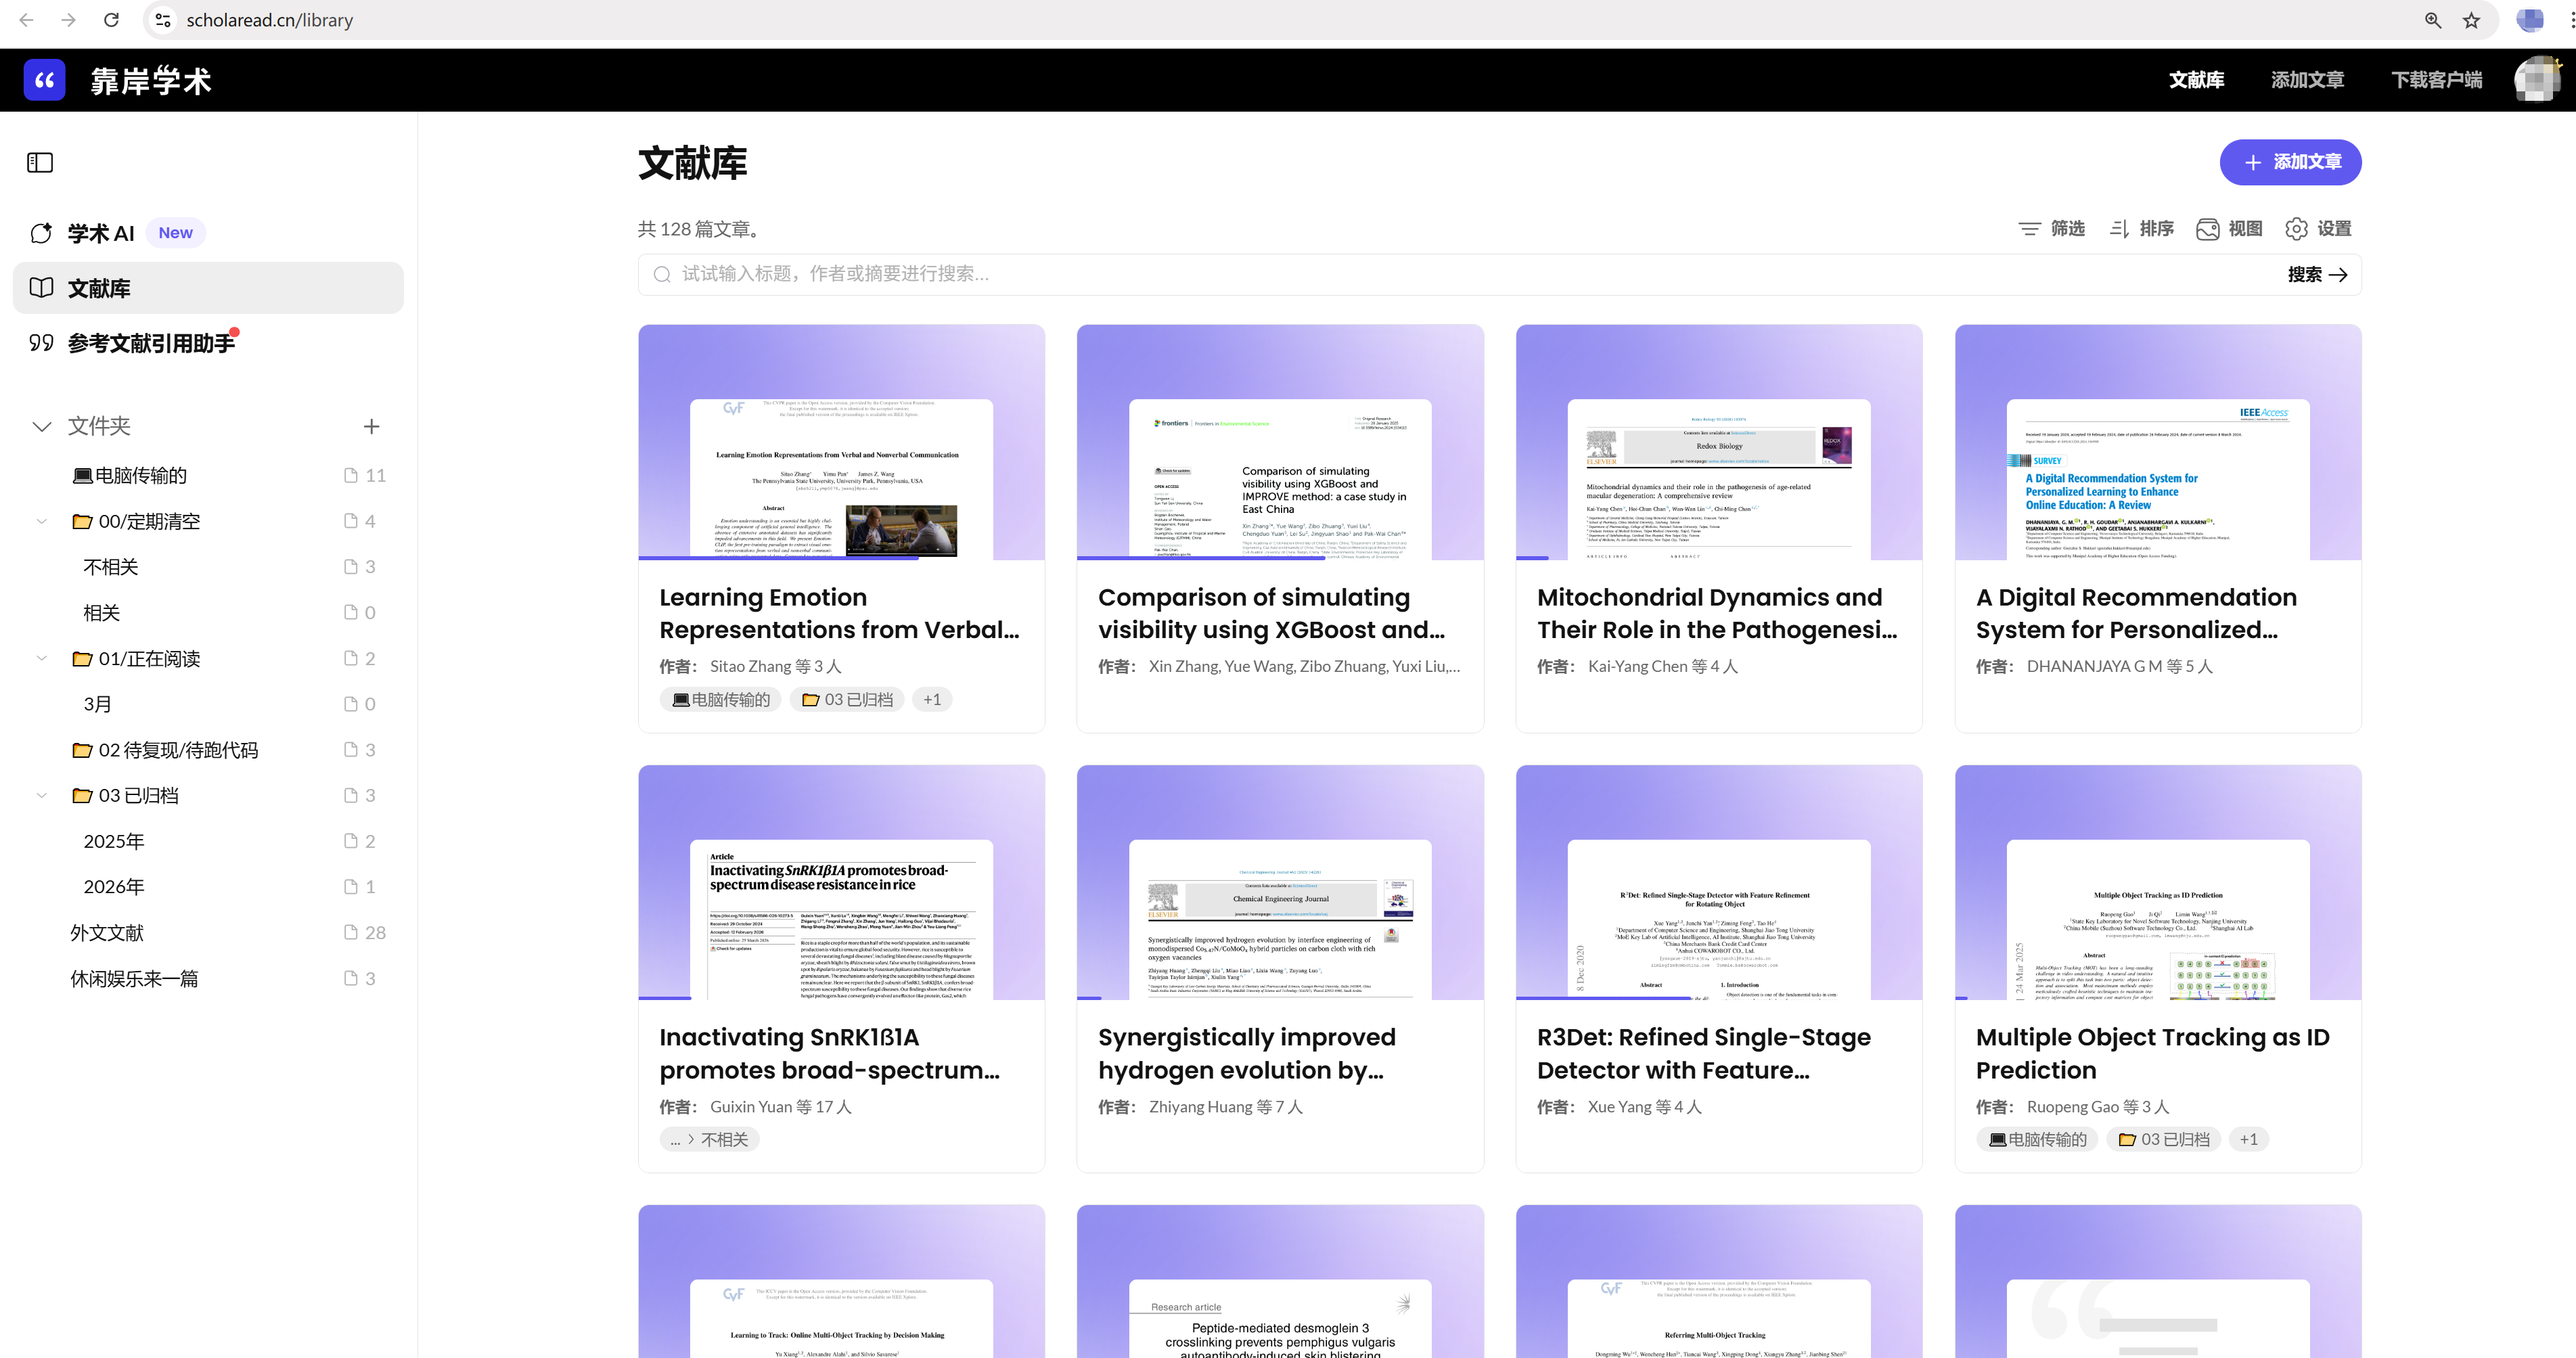
Task: Open 下载客户端 in top navigation
Action: [2436, 80]
